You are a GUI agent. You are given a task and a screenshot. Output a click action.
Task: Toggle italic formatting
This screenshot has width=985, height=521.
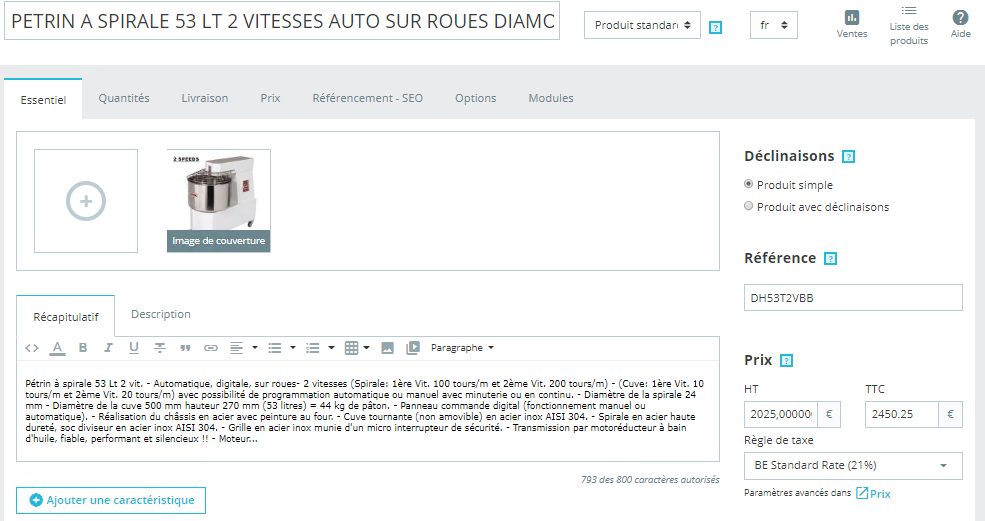click(x=108, y=348)
